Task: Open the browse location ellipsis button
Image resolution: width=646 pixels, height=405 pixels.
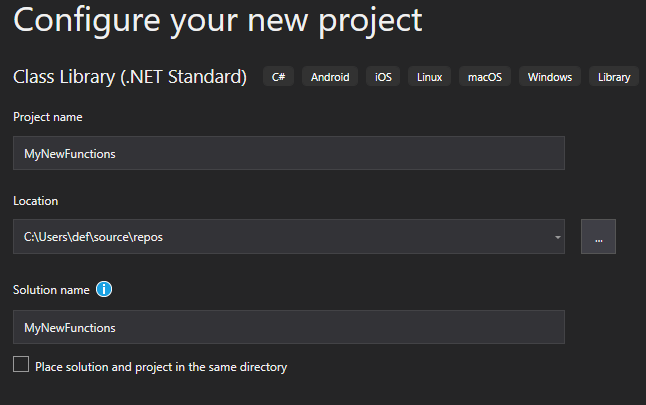Action: click(598, 236)
